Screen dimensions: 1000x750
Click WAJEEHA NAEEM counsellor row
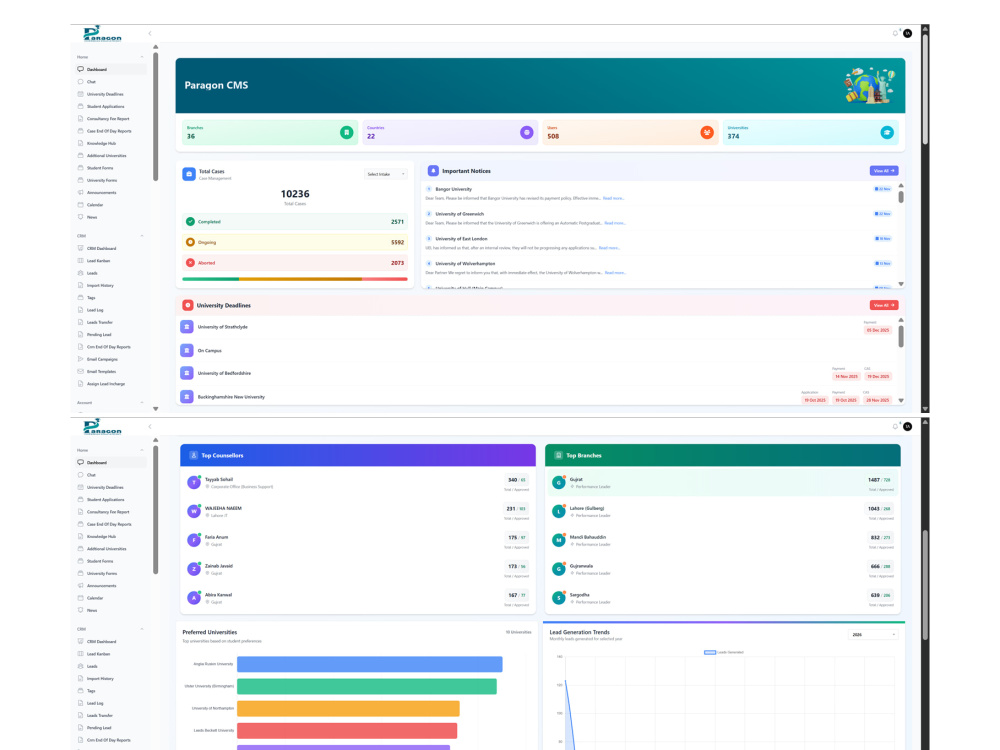tap(358, 511)
